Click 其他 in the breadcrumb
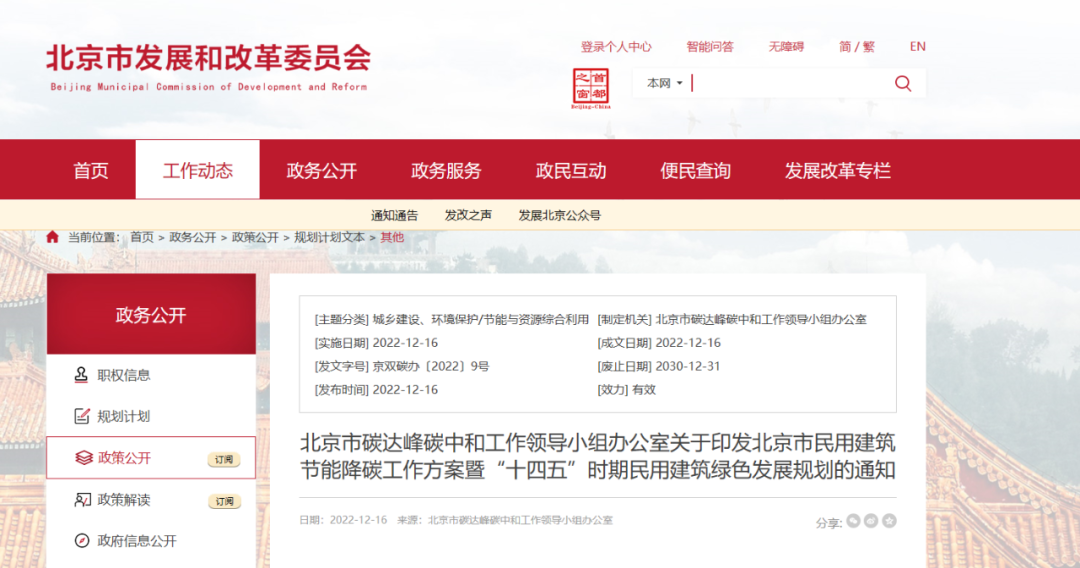This screenshot has width=1080, height=568. pos(392,238)
